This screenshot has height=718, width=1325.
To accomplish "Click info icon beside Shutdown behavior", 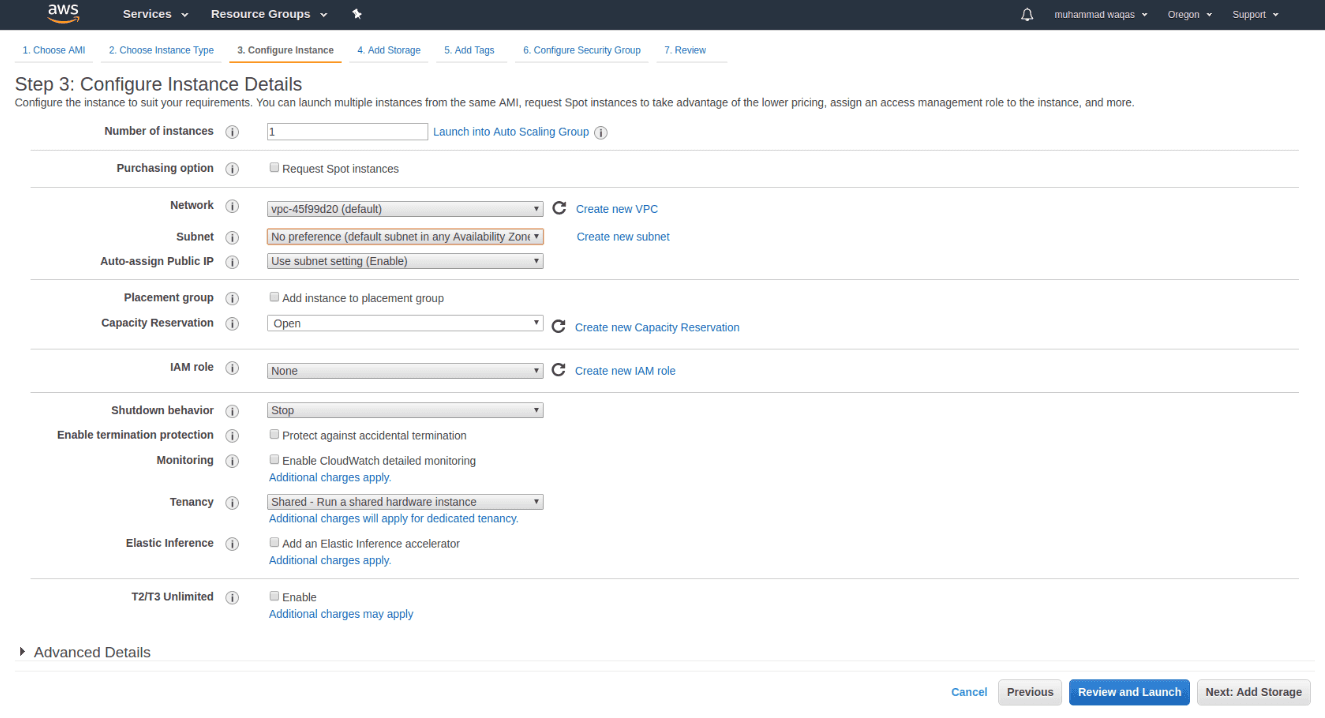I will (232, 411).
